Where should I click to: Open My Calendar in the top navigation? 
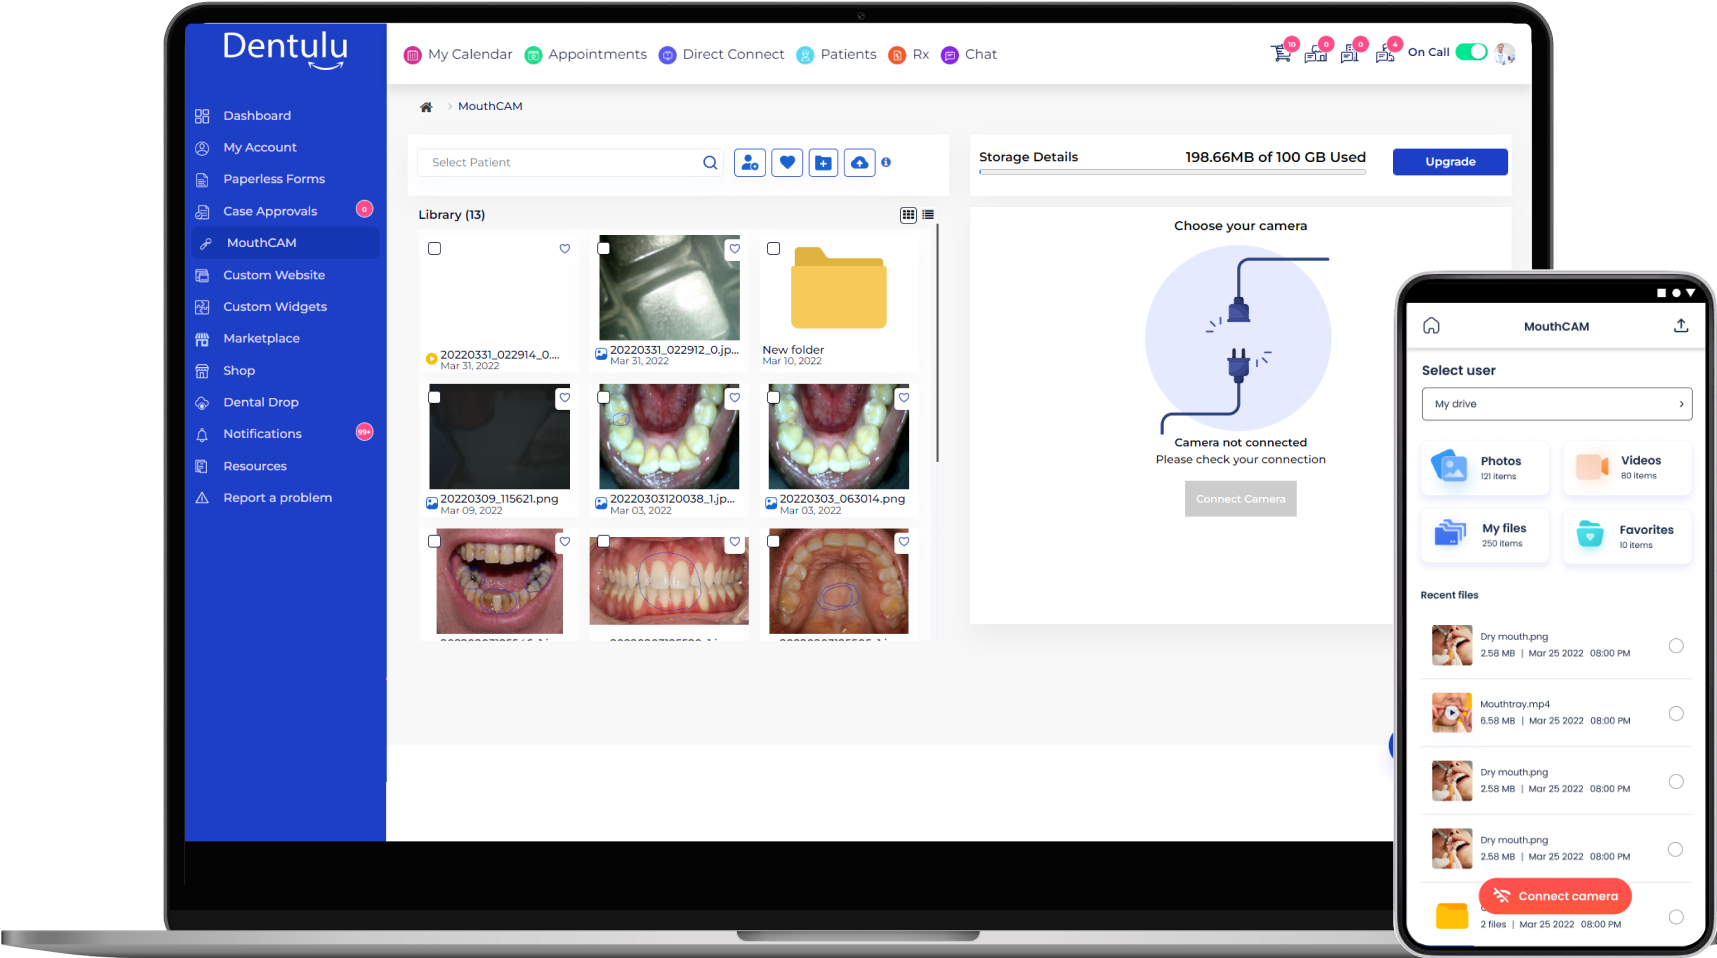[x=458, y=55]
